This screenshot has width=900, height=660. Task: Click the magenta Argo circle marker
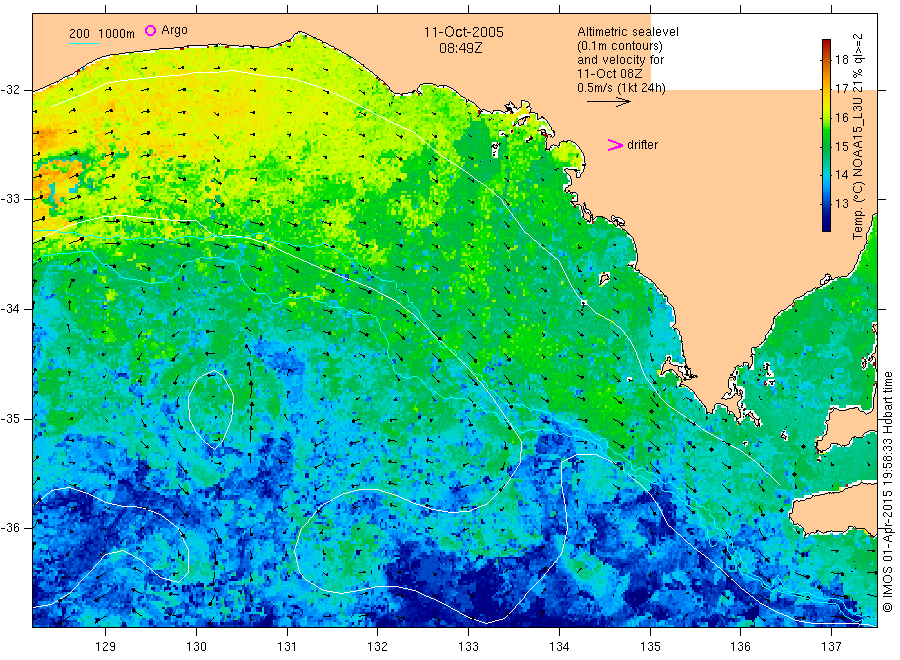pyautogui.click(x=150, y=30)
